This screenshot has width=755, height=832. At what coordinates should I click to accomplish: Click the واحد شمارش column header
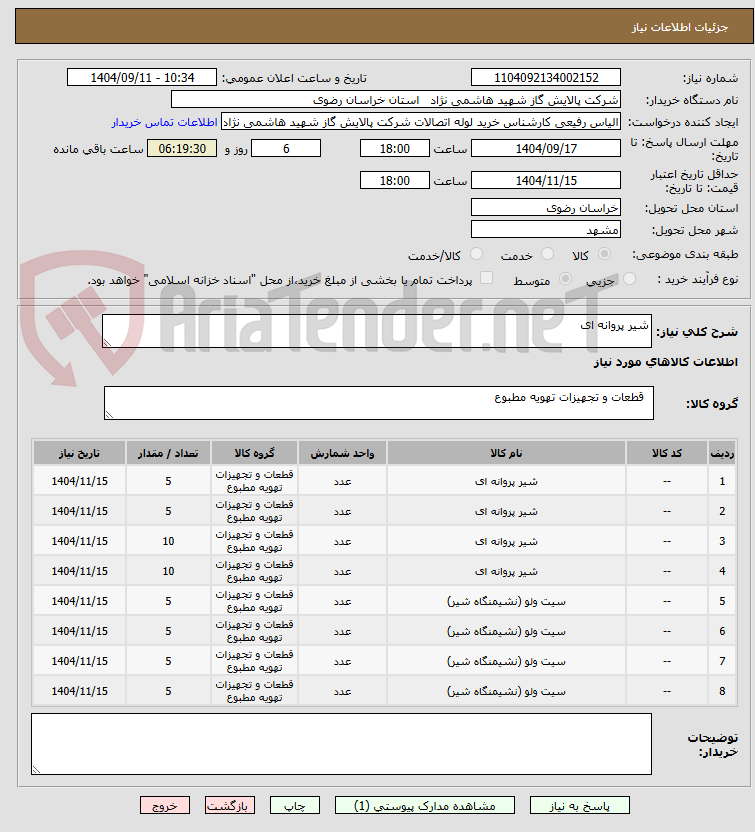click(342, 453)
